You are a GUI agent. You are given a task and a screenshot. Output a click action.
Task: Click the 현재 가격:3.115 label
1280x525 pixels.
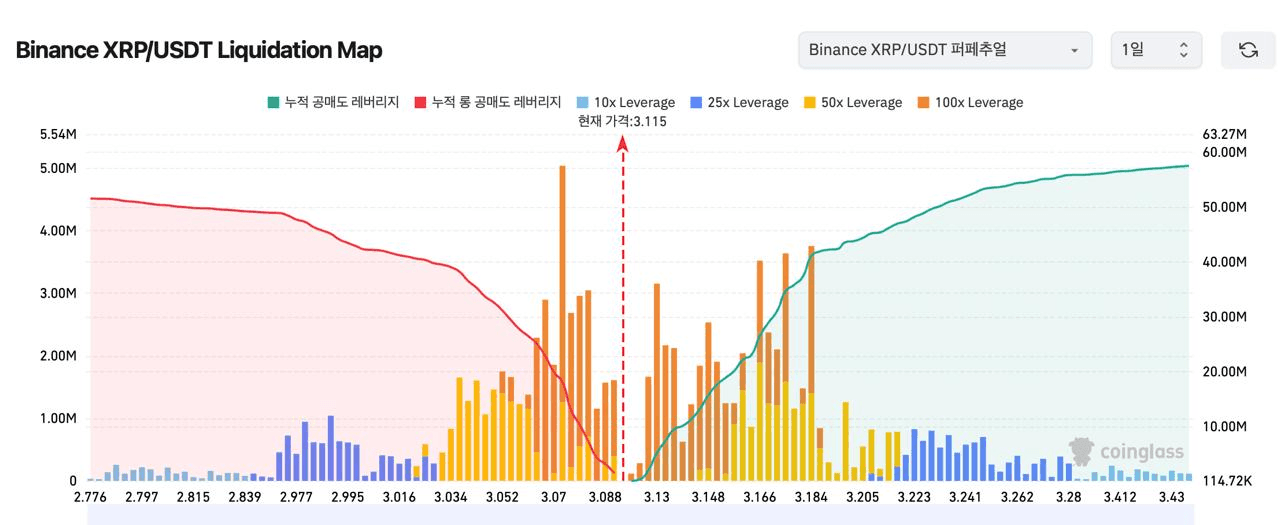(622, 121)
